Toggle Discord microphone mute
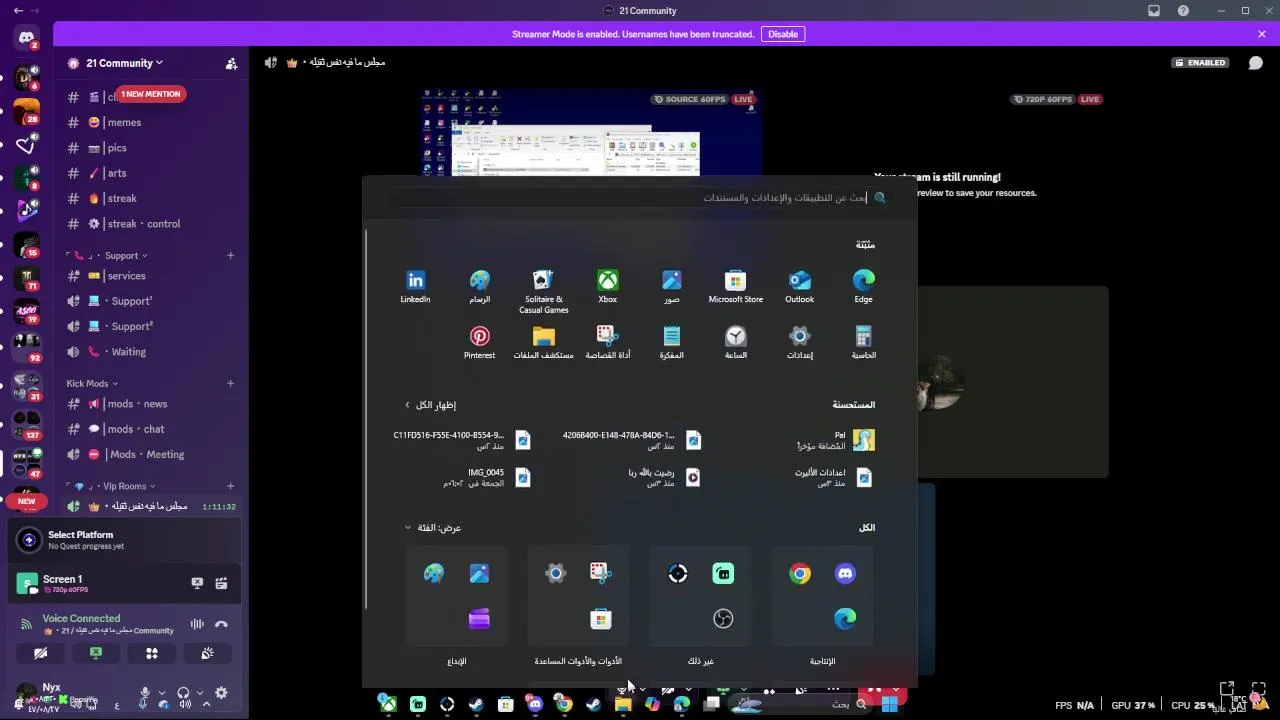Screen dimensions: 1280x720 point(145,693)
